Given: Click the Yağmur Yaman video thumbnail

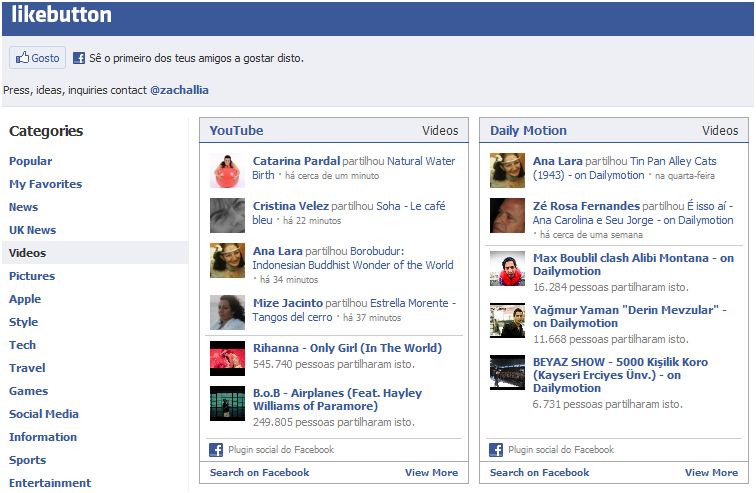Looking at the screenshot, I should (x=507, y=320).
